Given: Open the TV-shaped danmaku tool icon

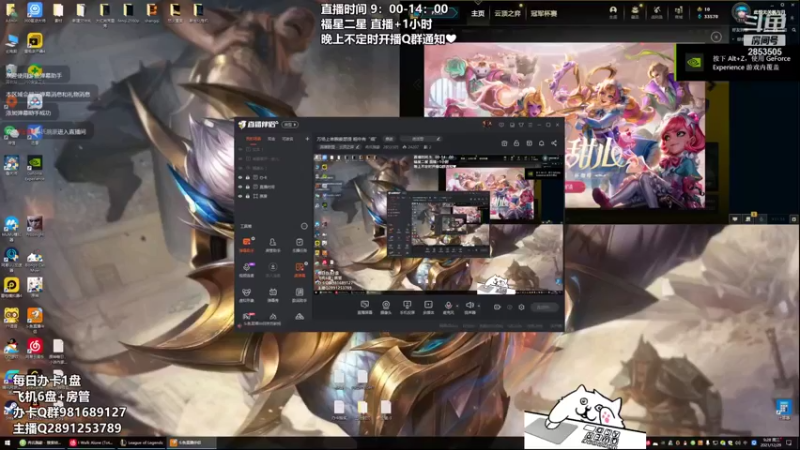Looking at the screenshot, I should click(273, 294).
